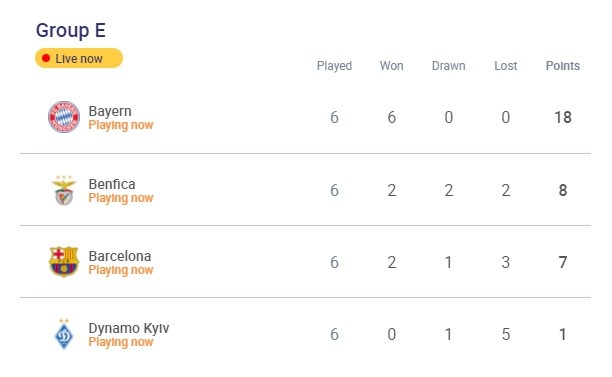Click the Points column header

(x=562, y=66)
